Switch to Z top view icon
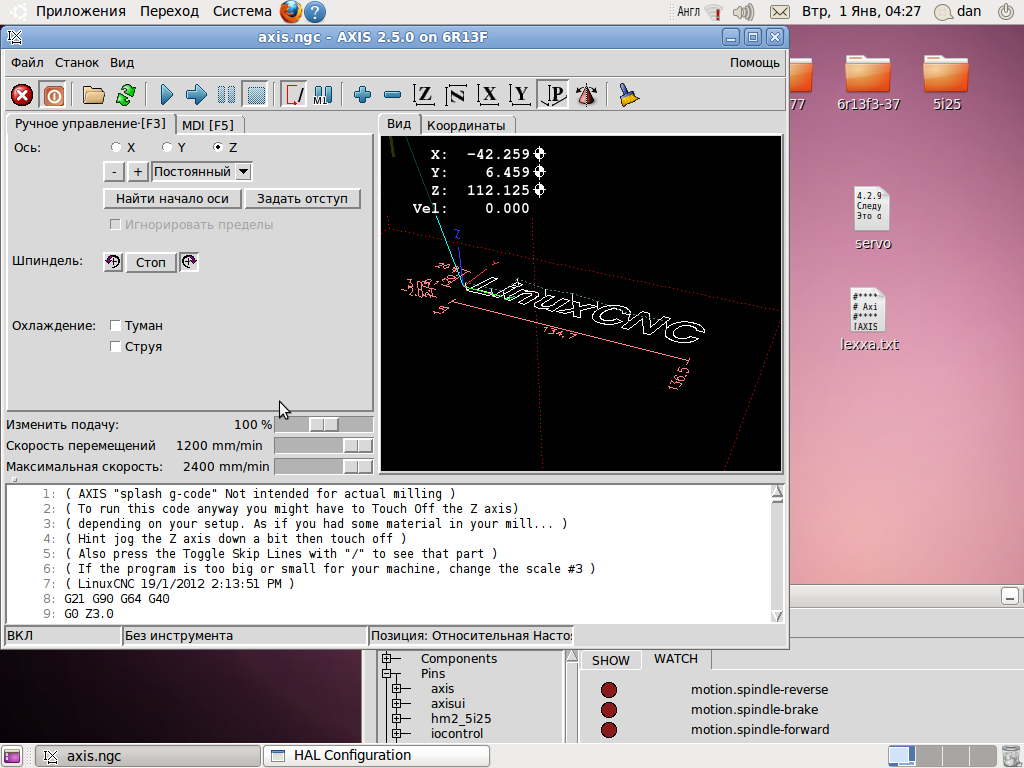 [x=424, y=95]
